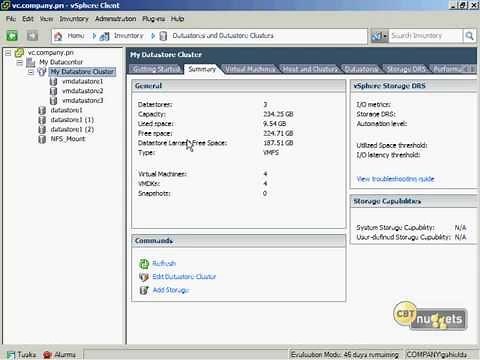480x360 pixels.
Task: Click the datastore1 (2) disk icon
Action: (x=42, y=130)
